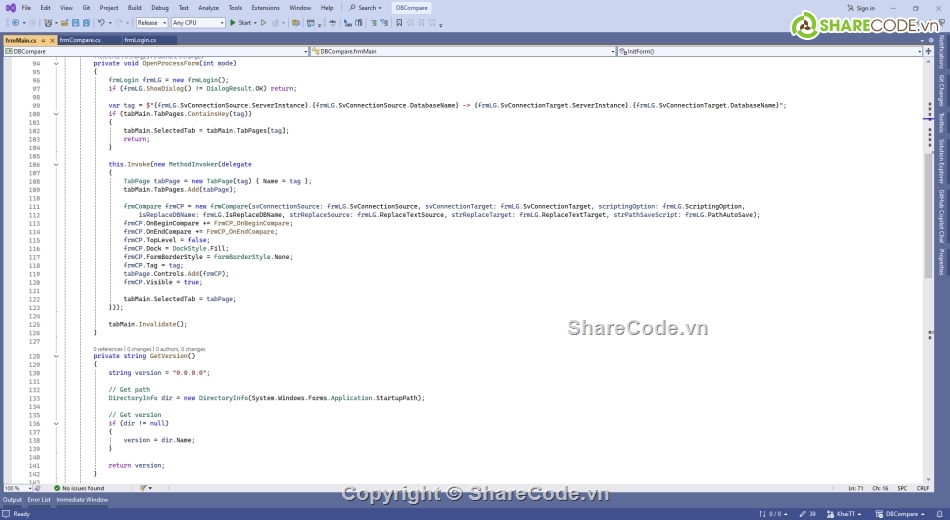
Task: Open the Properties side panel
Action: pos(942,262)
